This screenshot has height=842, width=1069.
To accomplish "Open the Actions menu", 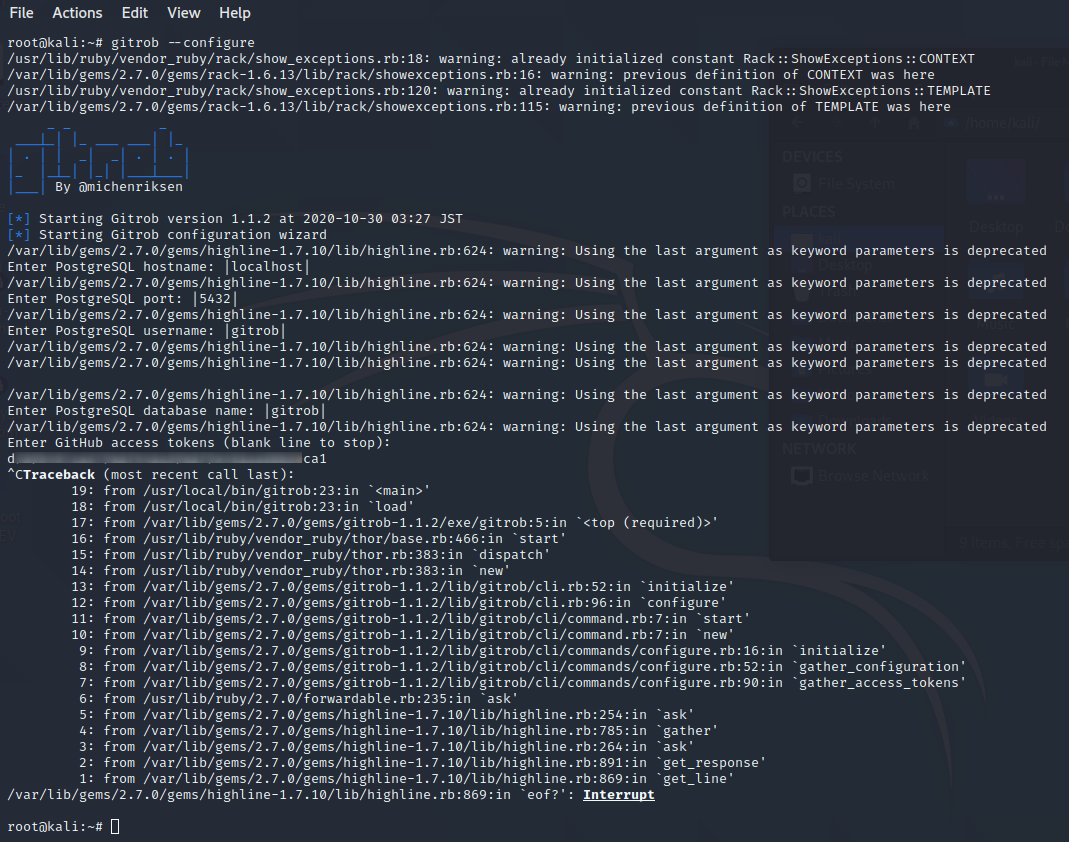I will (x=77, y=13).
